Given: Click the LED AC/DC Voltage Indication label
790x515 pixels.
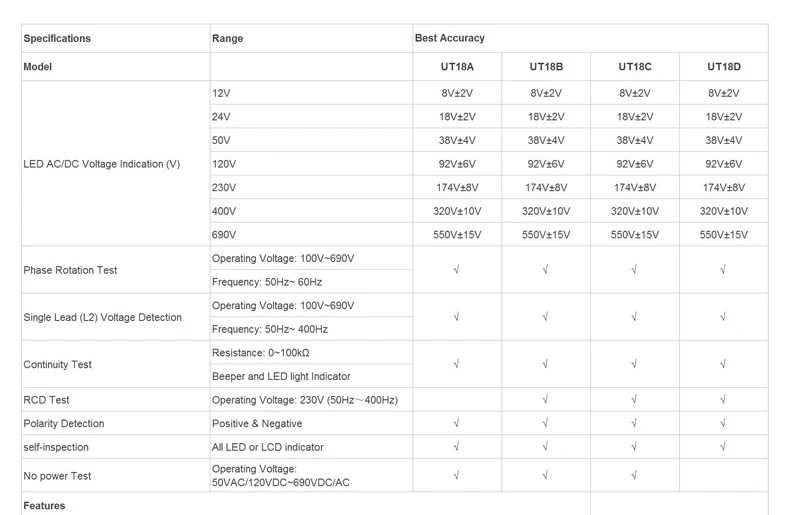Looking at the screenshot, I should click(102, 164).
